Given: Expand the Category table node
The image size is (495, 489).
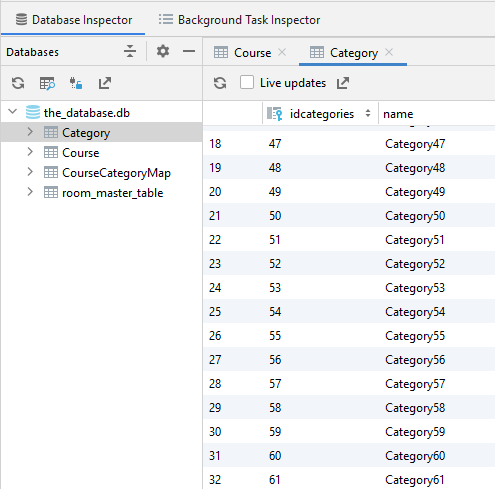Looking at the screenshot, I should tap(30, 132).
